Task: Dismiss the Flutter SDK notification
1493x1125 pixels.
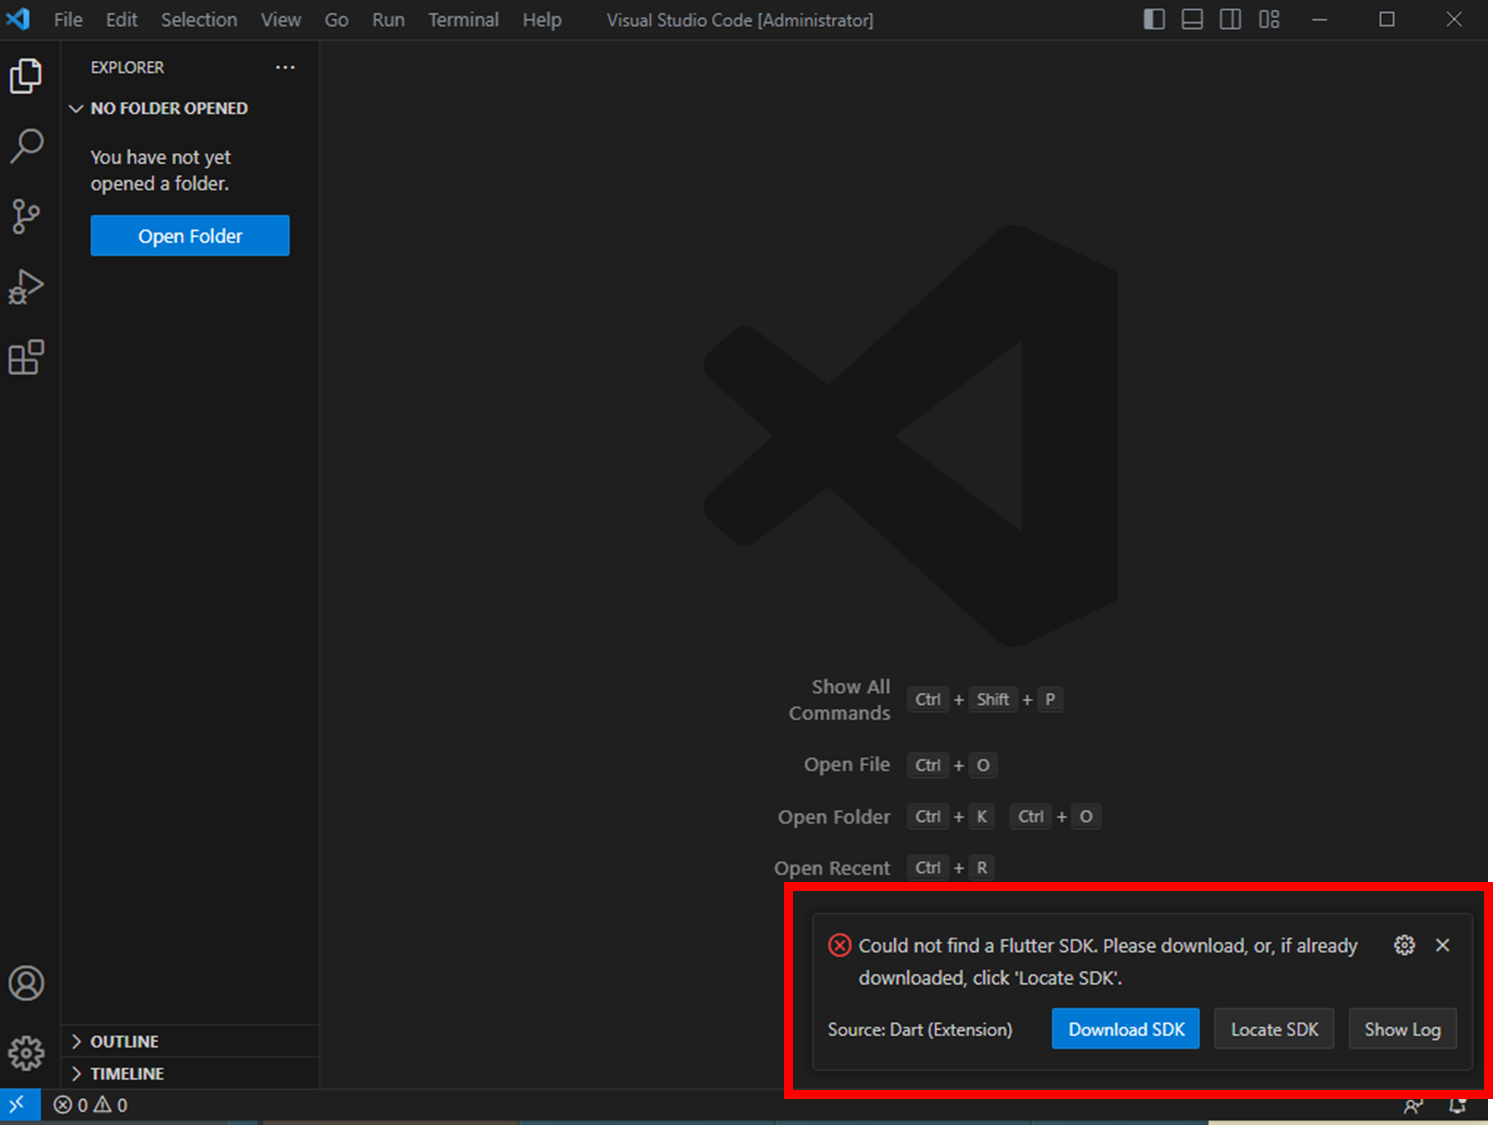Action: pos(1442,945)
